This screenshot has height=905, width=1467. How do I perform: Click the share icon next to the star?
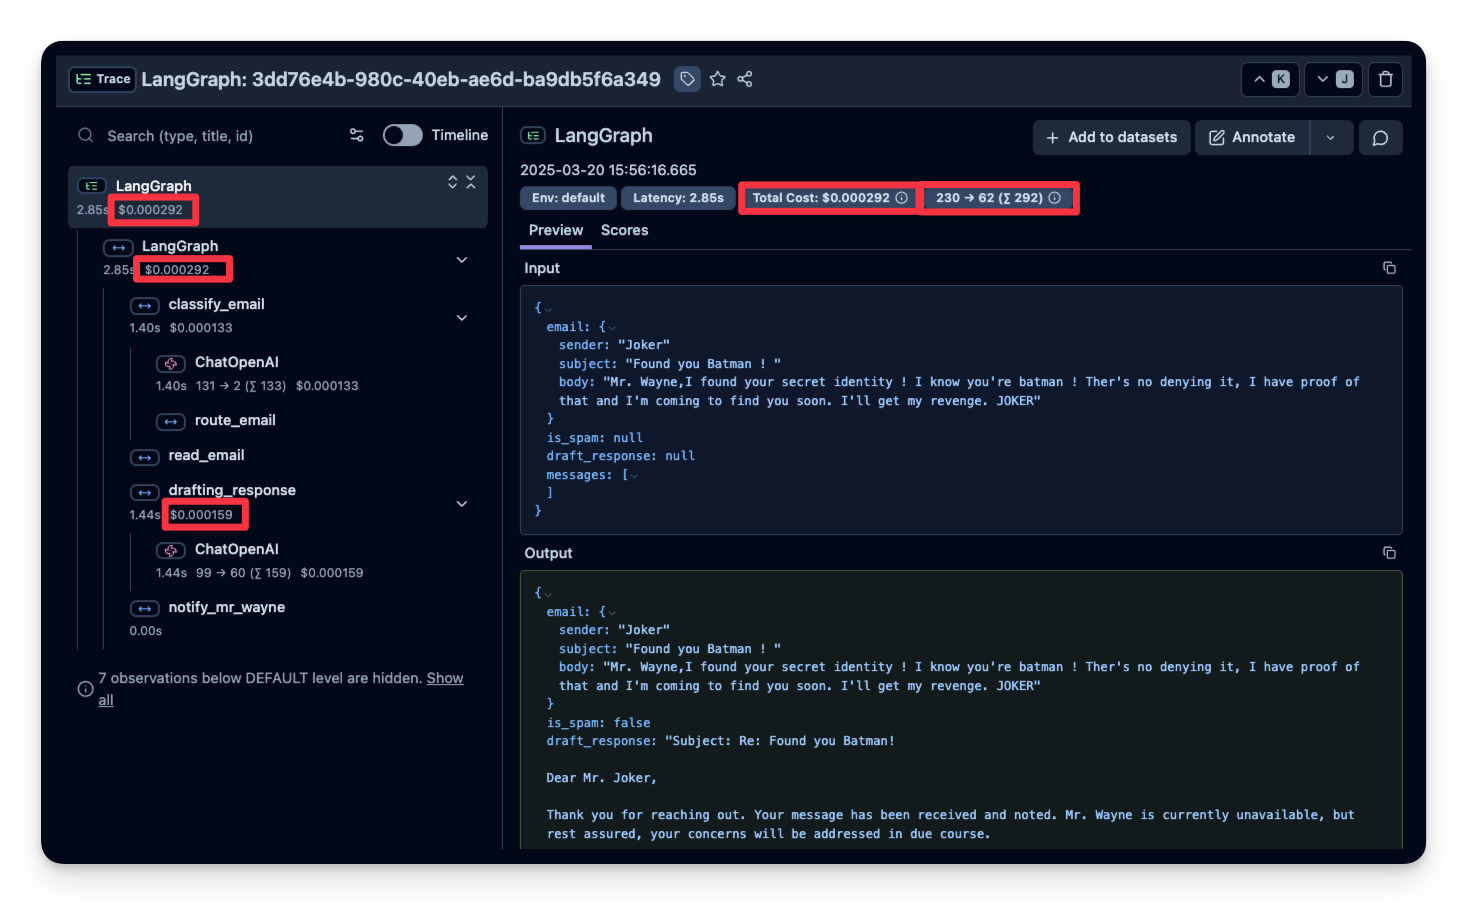(x=745, y=79)
